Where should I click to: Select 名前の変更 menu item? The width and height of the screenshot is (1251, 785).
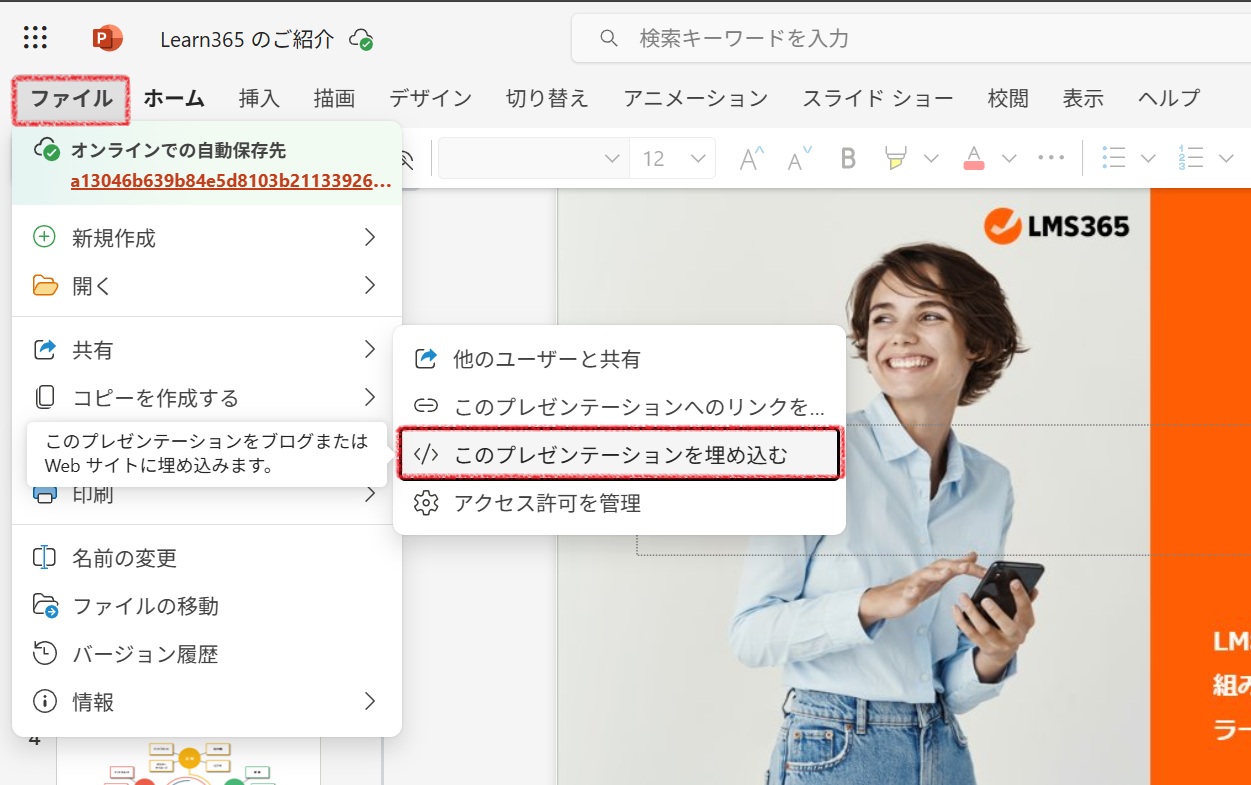207,558
